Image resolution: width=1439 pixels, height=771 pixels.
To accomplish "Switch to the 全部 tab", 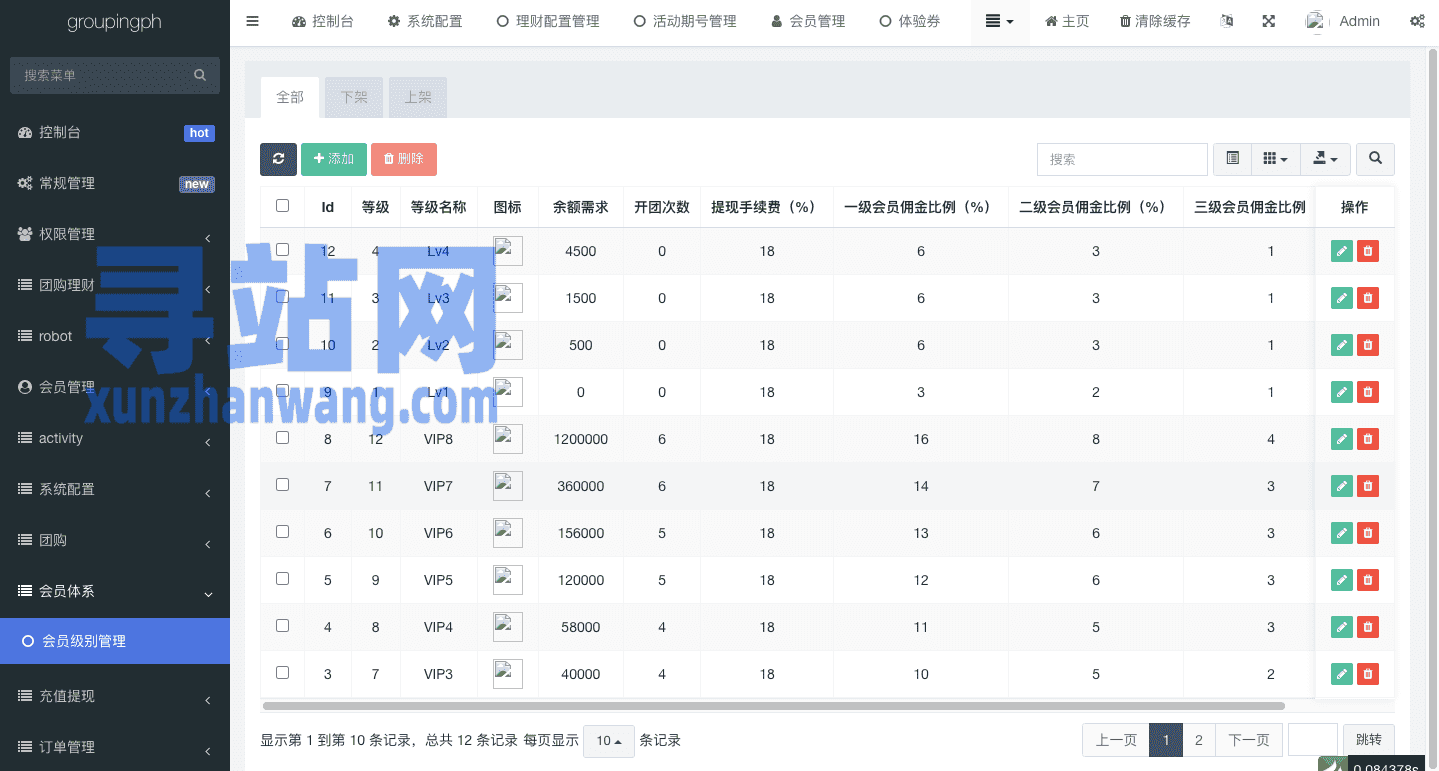I will [290, 97].
